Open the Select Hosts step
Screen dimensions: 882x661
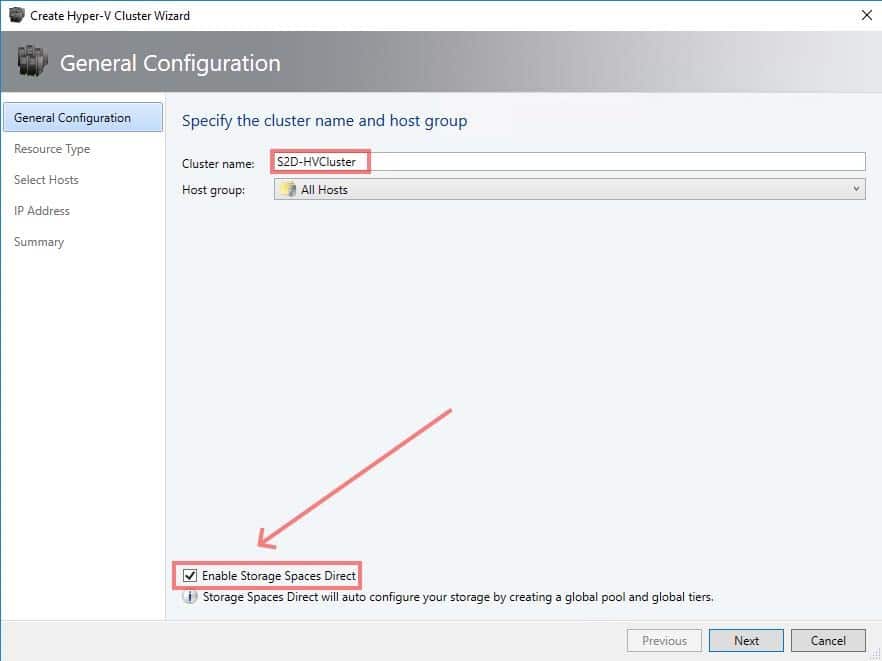[x=46, y=180]
